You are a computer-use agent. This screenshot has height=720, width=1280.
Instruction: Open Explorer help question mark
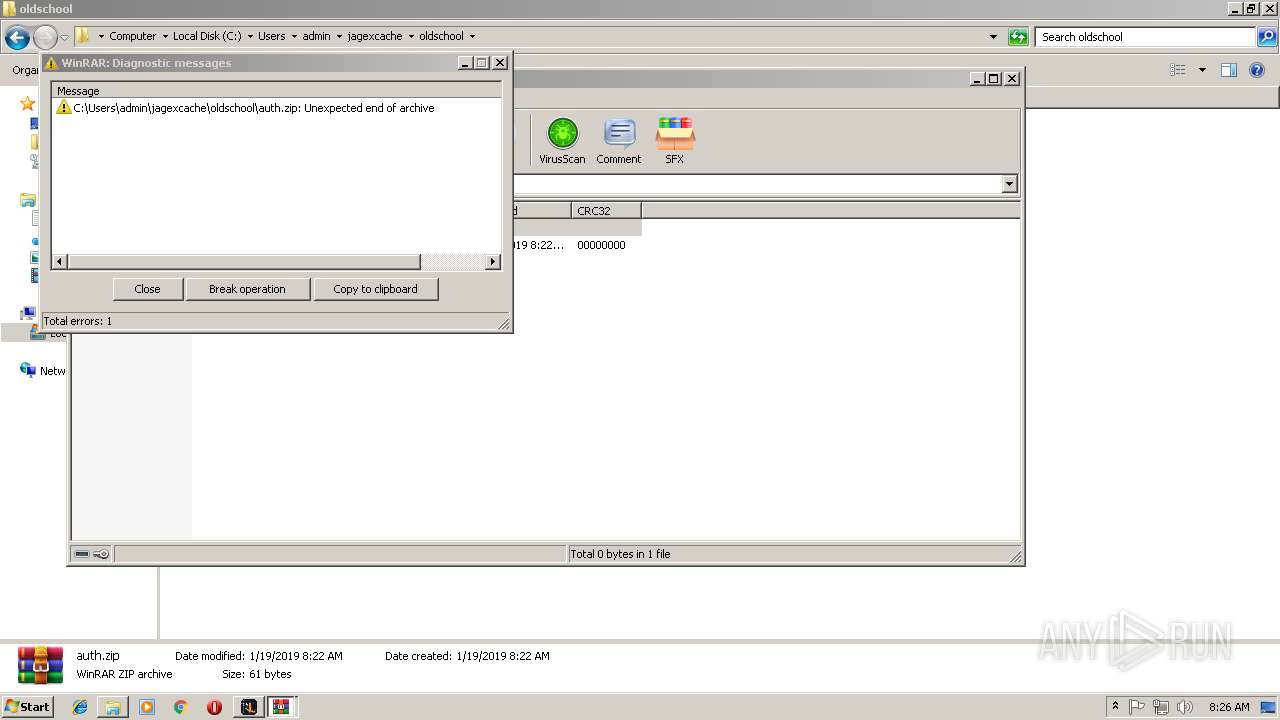tap(1257, 70)
